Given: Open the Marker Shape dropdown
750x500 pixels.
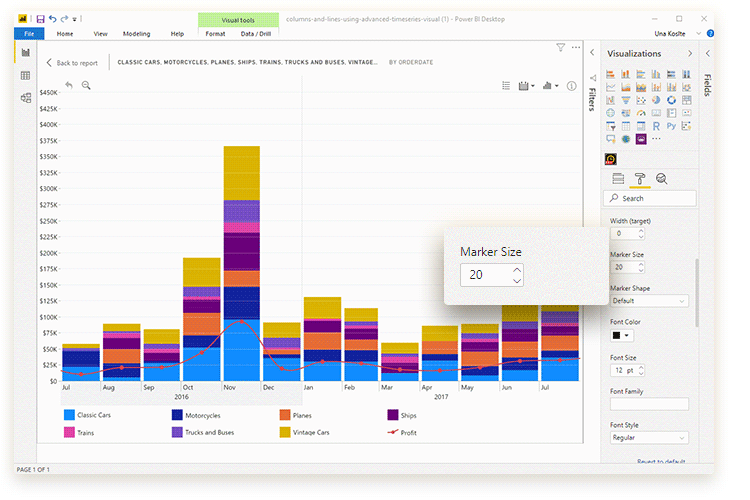Looking at the screenshot, I should tap(649, 301).
